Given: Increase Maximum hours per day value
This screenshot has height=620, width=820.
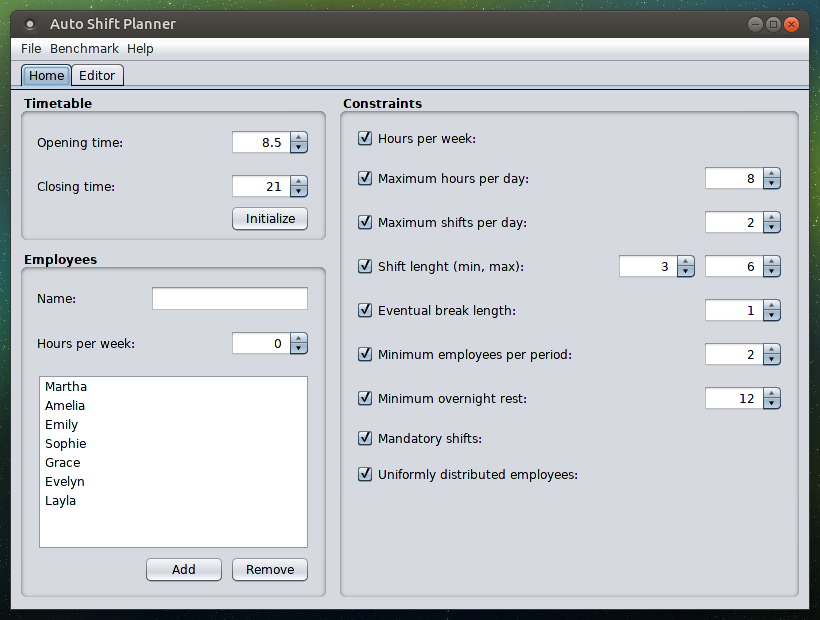Looking at the screenshot, I should [x=771, y=173].
